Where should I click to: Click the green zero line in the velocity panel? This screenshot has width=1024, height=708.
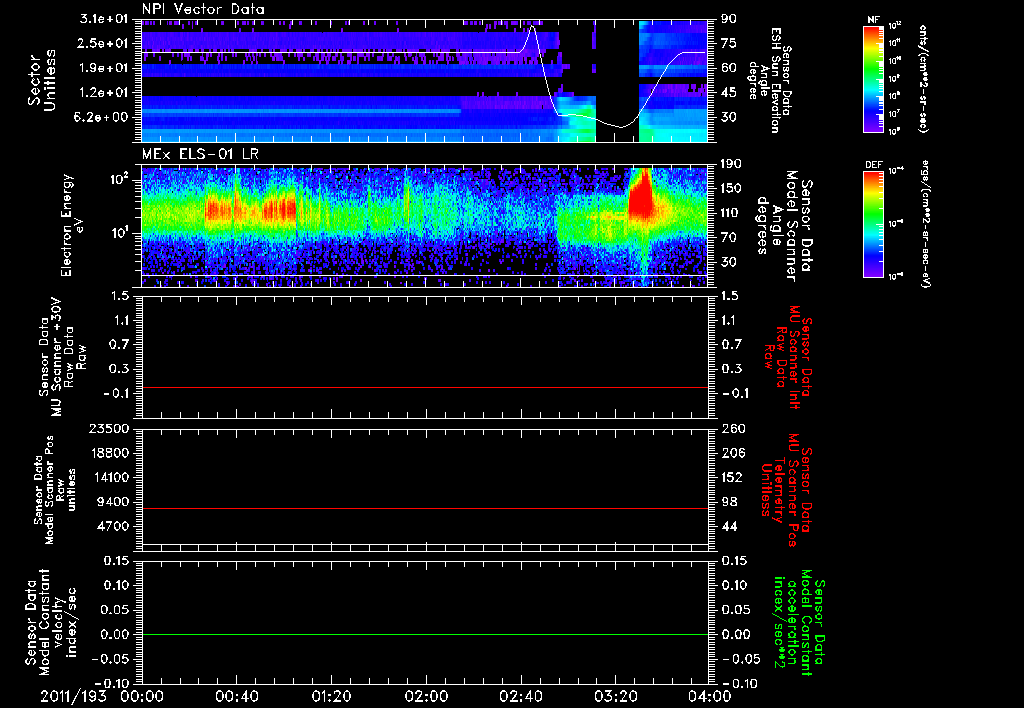(x=424, y=634)
